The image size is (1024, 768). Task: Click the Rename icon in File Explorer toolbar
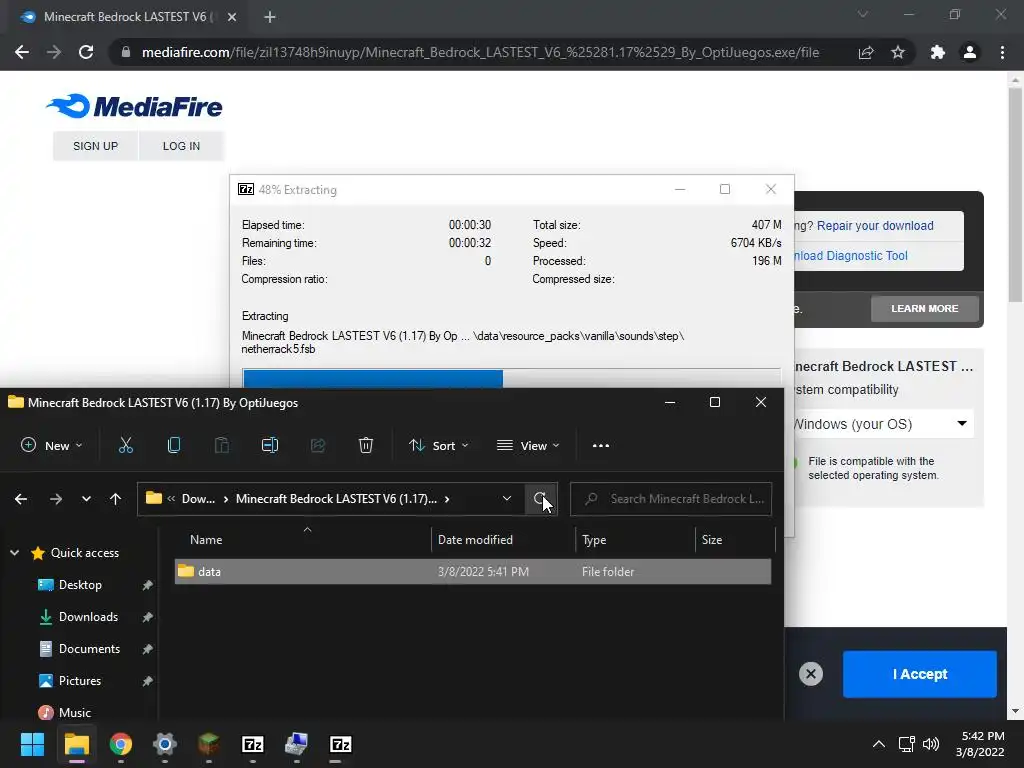(x=270, y=445)
